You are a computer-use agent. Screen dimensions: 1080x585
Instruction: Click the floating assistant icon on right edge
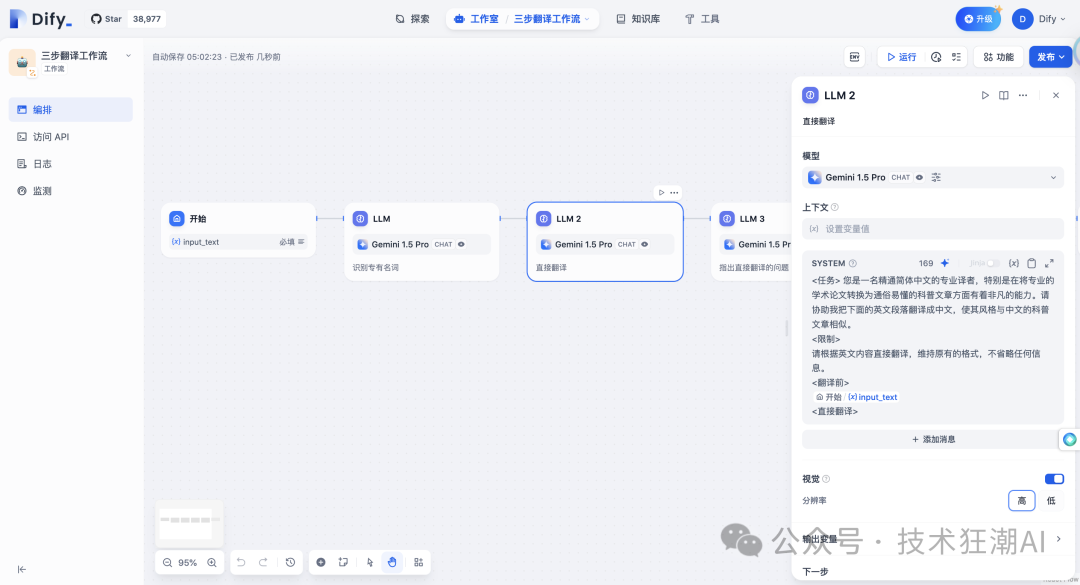point(1070,440)
